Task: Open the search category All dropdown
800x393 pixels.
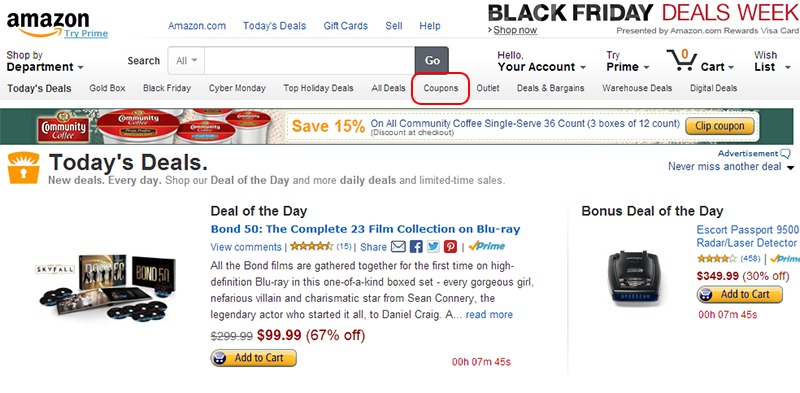Action: (x=186, y=61)
